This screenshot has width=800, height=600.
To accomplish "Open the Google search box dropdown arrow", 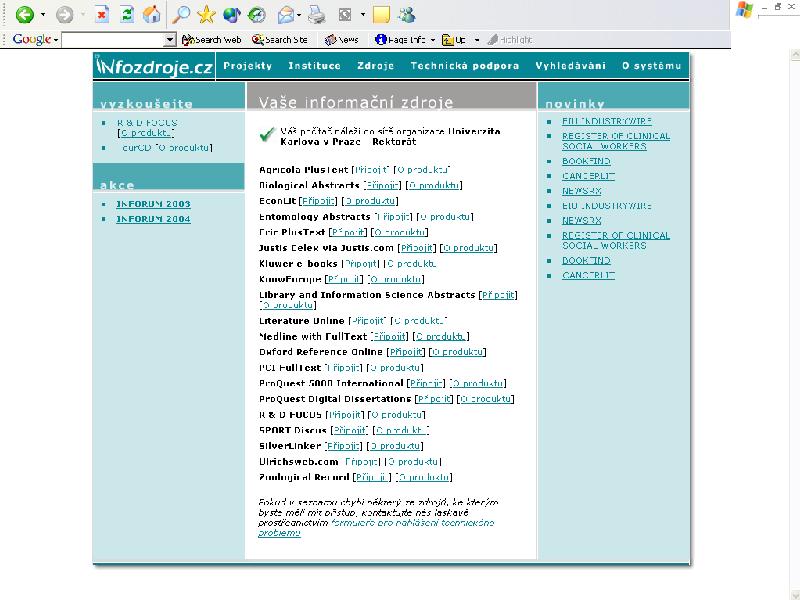I will (170, 40).
